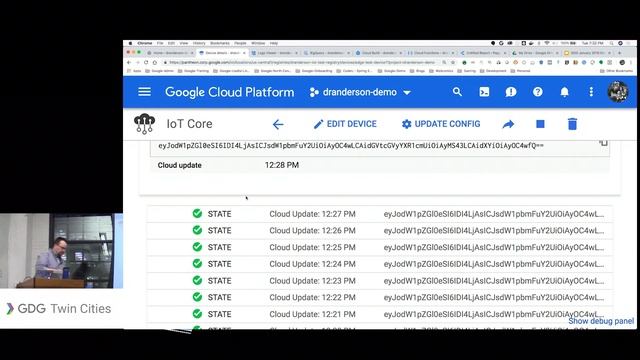Click the Chrome address bar URL
Viewport: 640px width, 360px height.
pyautogui.click(x=302, y=62)
